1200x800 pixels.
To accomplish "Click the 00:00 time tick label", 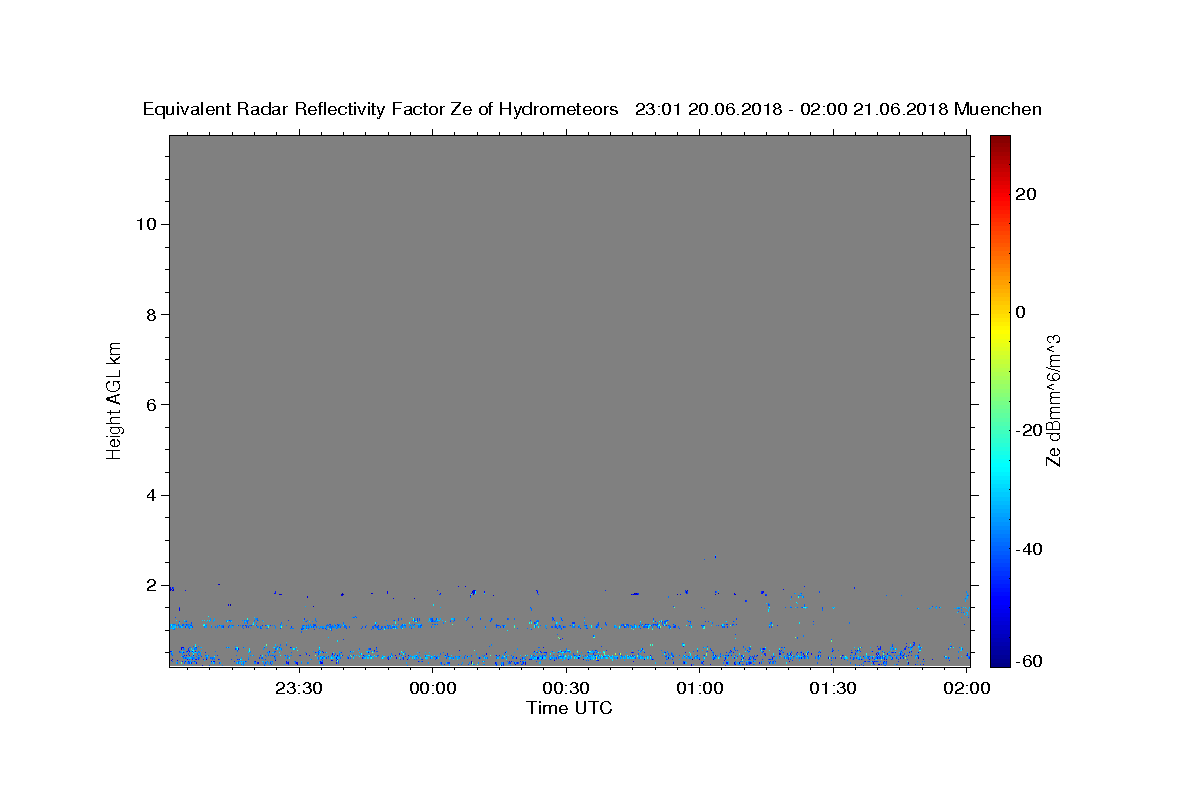I will 433,688.
